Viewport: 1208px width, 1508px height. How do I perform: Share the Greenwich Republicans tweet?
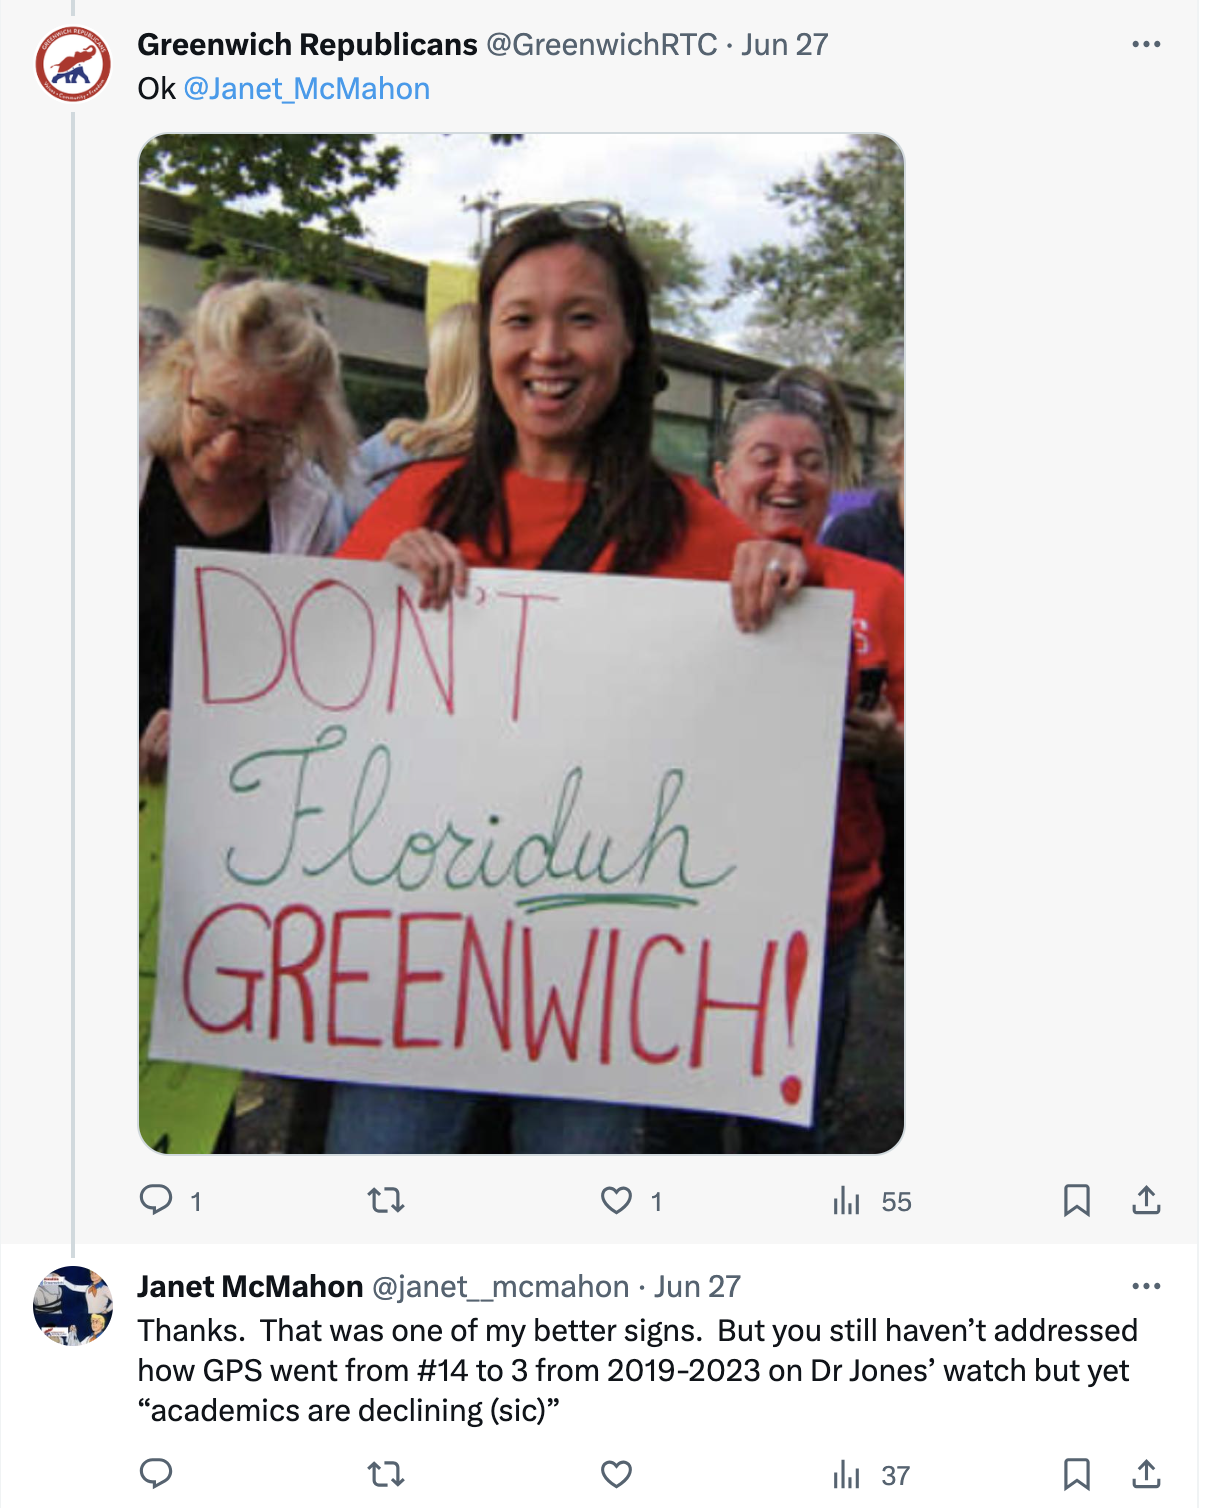[1146, 1200]
